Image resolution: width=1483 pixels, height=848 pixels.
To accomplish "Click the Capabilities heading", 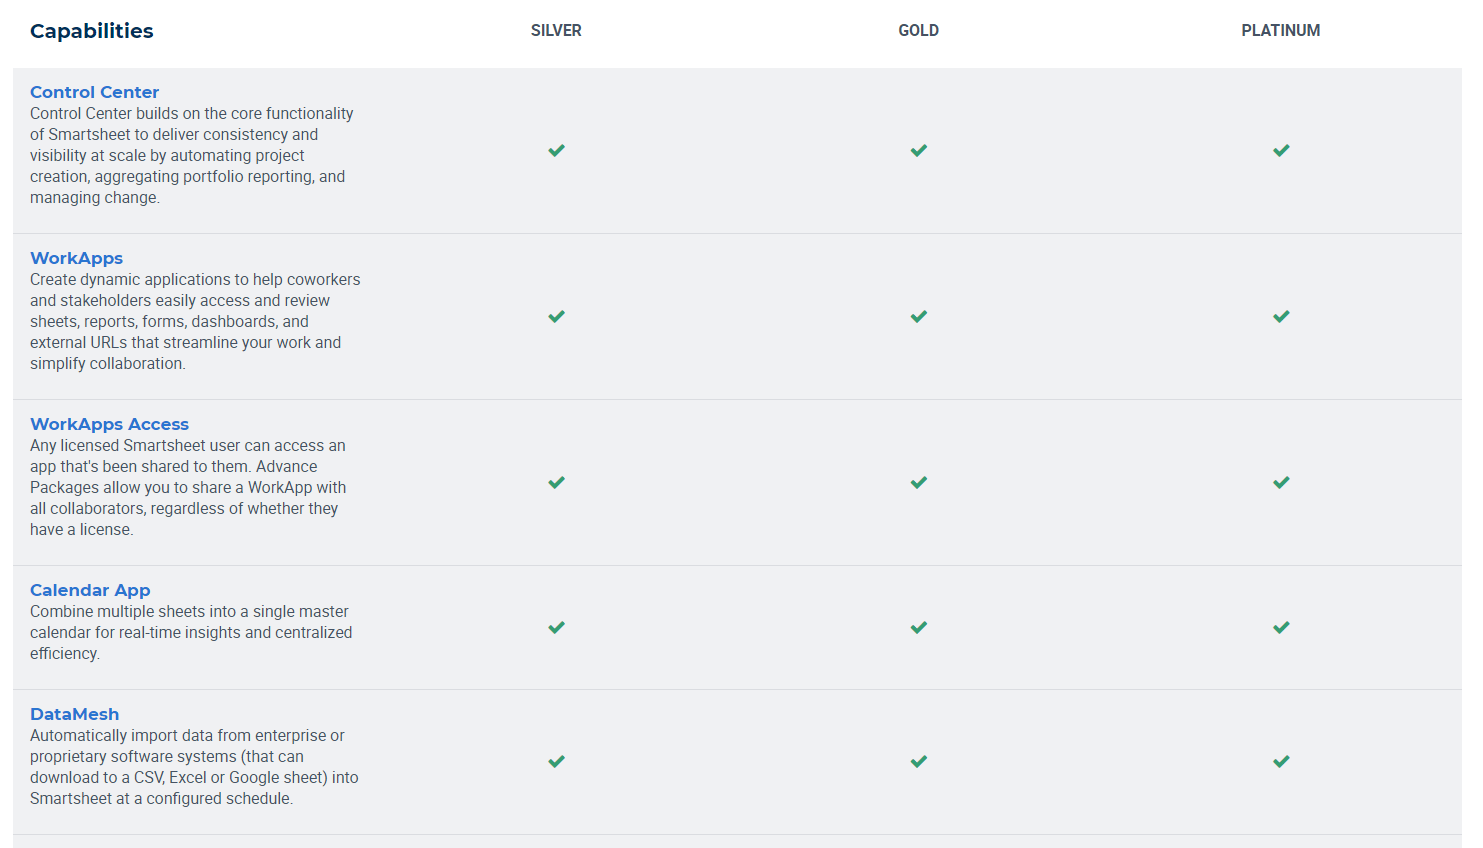I will pyautogui.click(x=91, y=31).
